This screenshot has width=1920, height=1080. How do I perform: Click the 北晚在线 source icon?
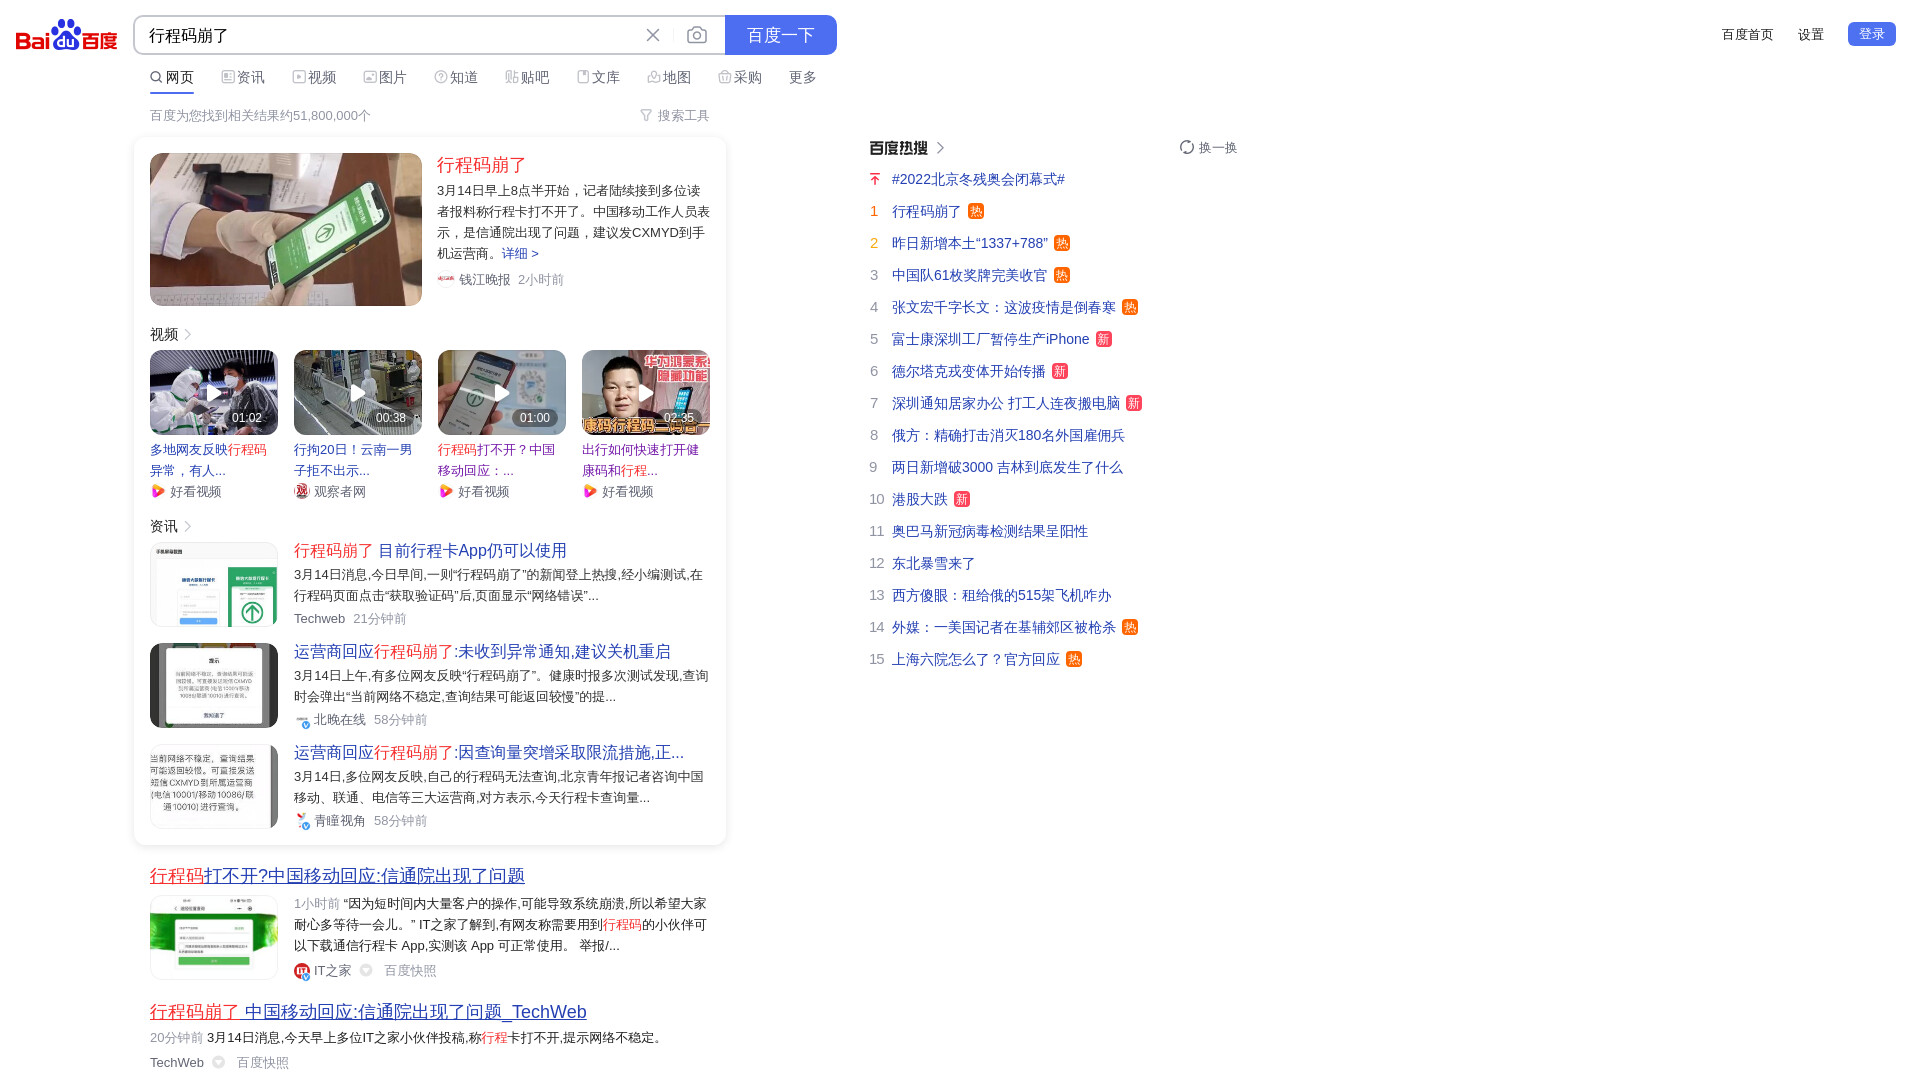pos(302,720)
